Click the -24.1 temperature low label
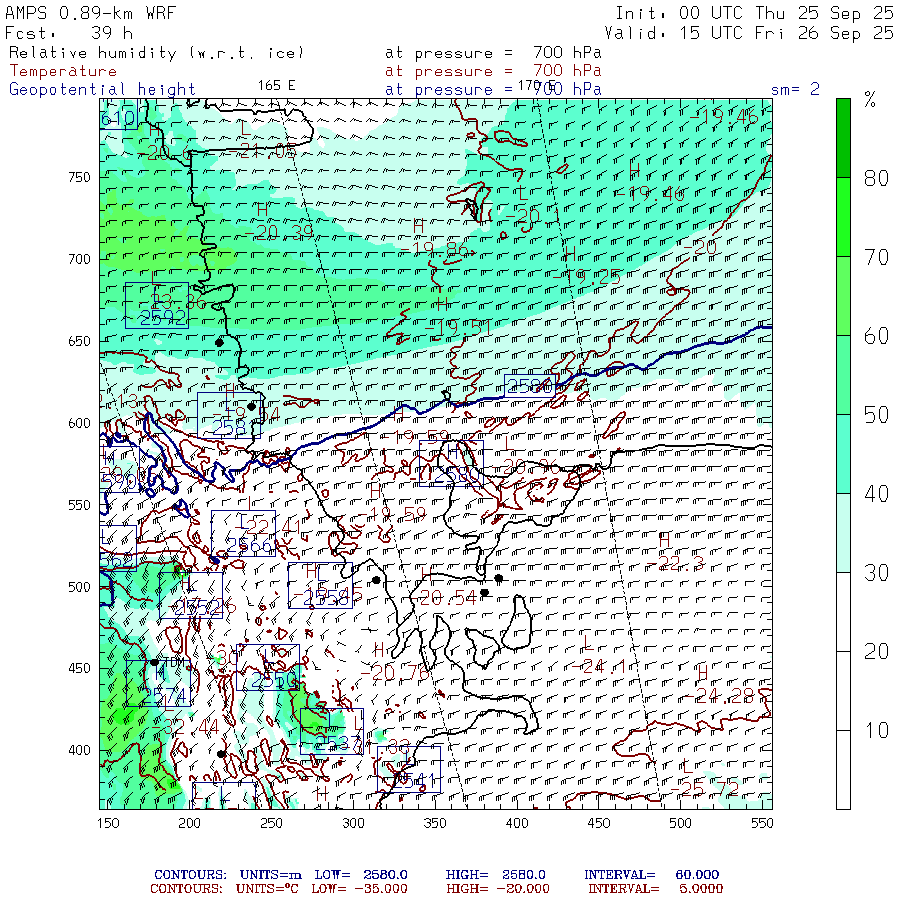Image resolution: width=900 pixels, height=900 pixels. tap(599, 666)
